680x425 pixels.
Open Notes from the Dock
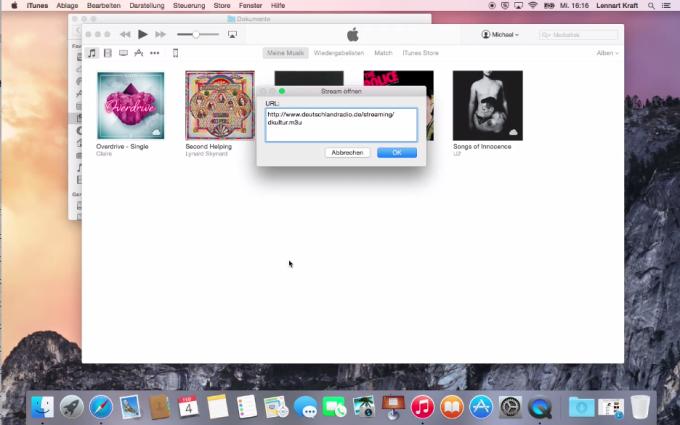click(x=217, y=407)
